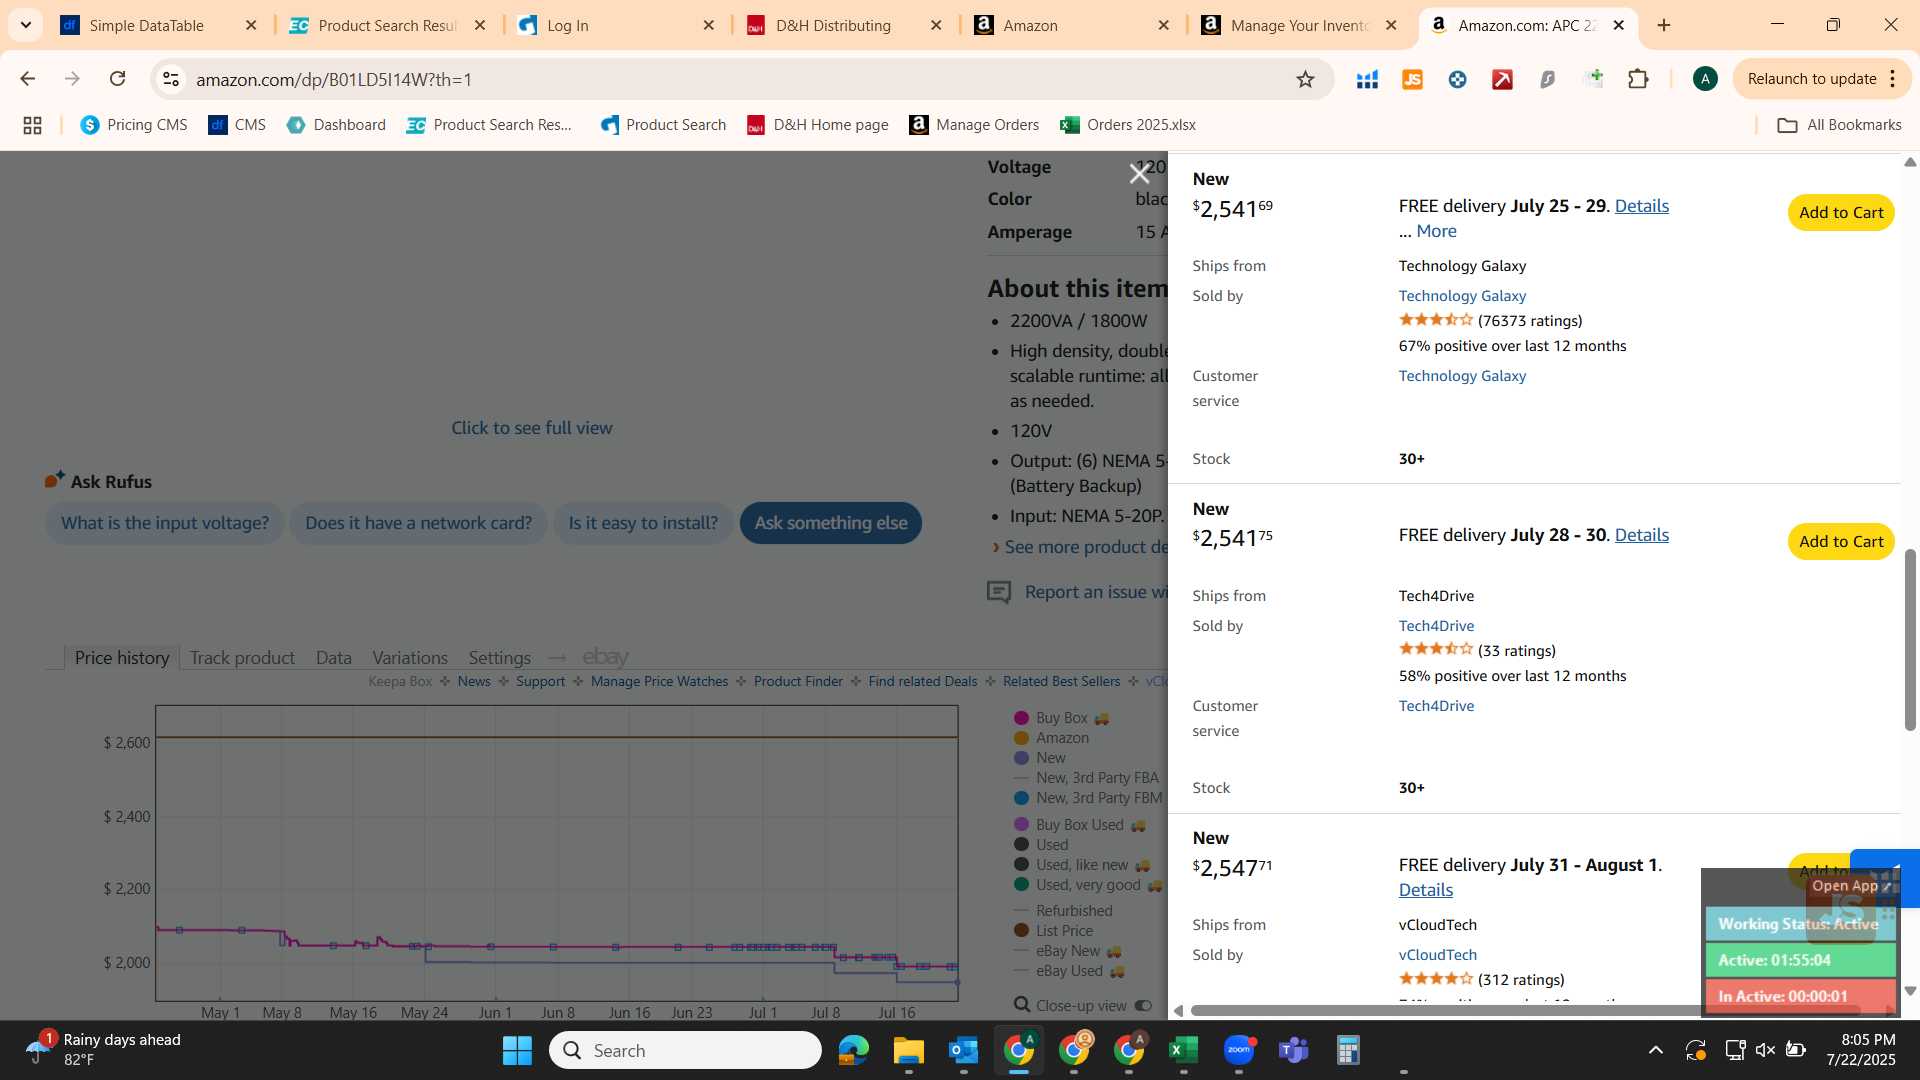Show hidden system tray icons
Screen dimensions: 1920x1080
tap(1655, 1050)
